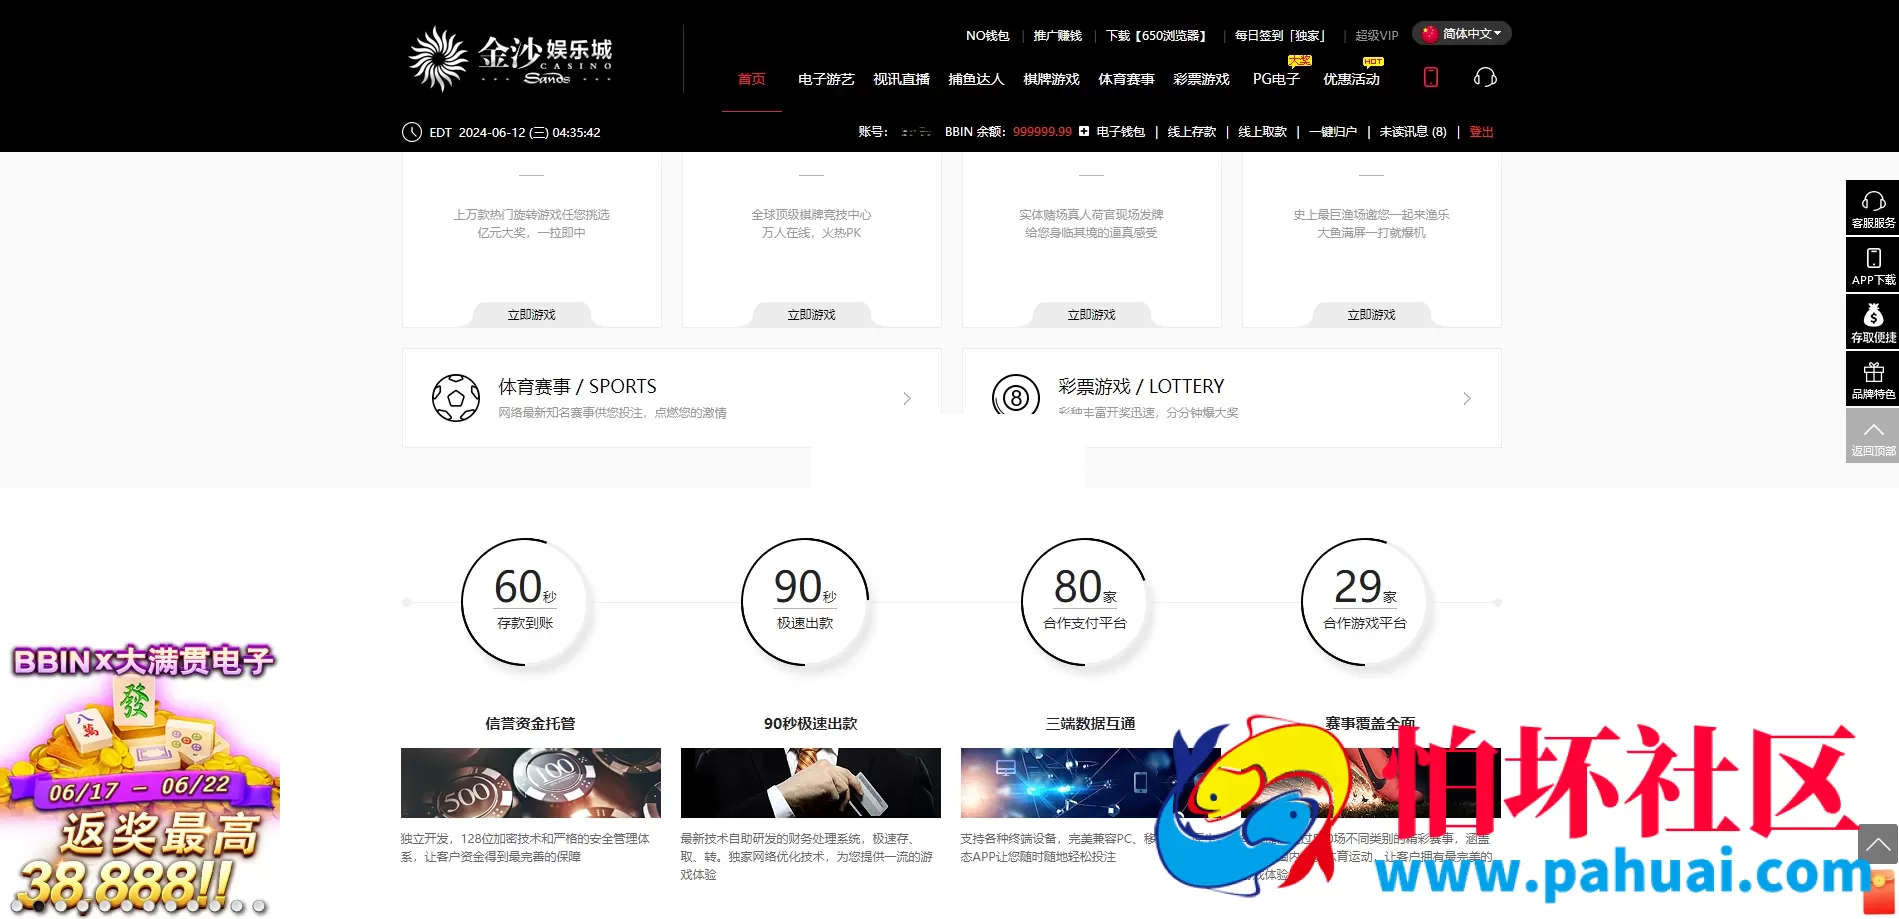Open 电子游艺 menu item
Viewport: 1899px width, 919px height.
826,79
